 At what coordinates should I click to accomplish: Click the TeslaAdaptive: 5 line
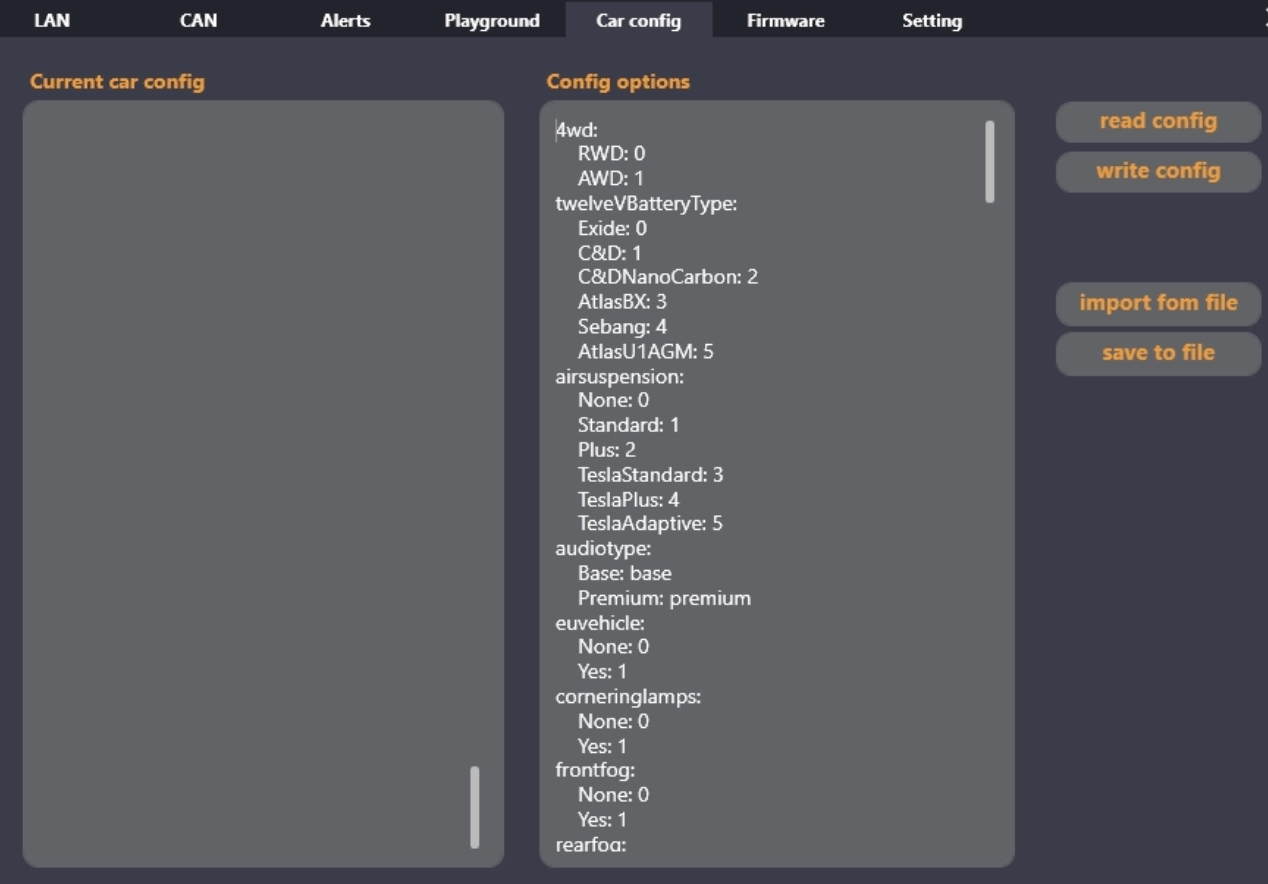click(650, 524)
